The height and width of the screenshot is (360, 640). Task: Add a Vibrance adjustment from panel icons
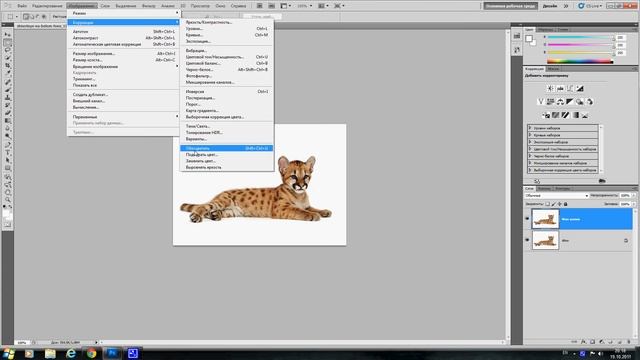pyautogui.click(x=540, y=102)
